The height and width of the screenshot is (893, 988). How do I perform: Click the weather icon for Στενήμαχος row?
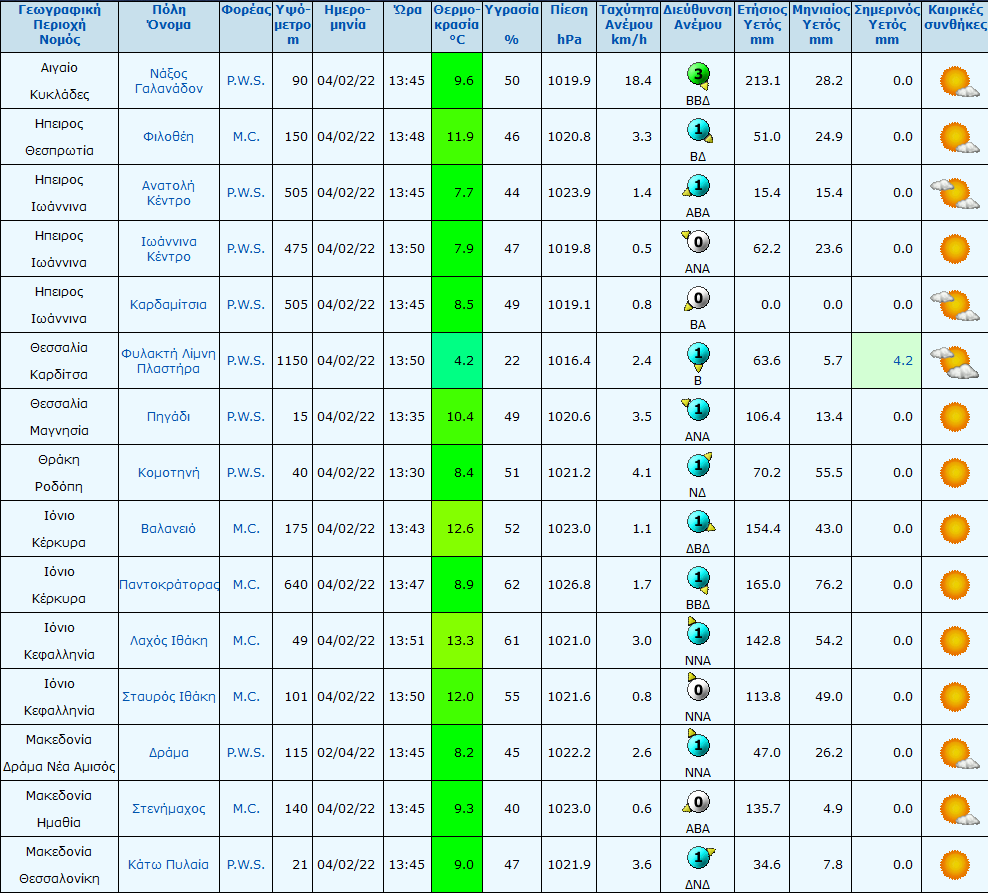pyautogui.click(x=959, y=810)
